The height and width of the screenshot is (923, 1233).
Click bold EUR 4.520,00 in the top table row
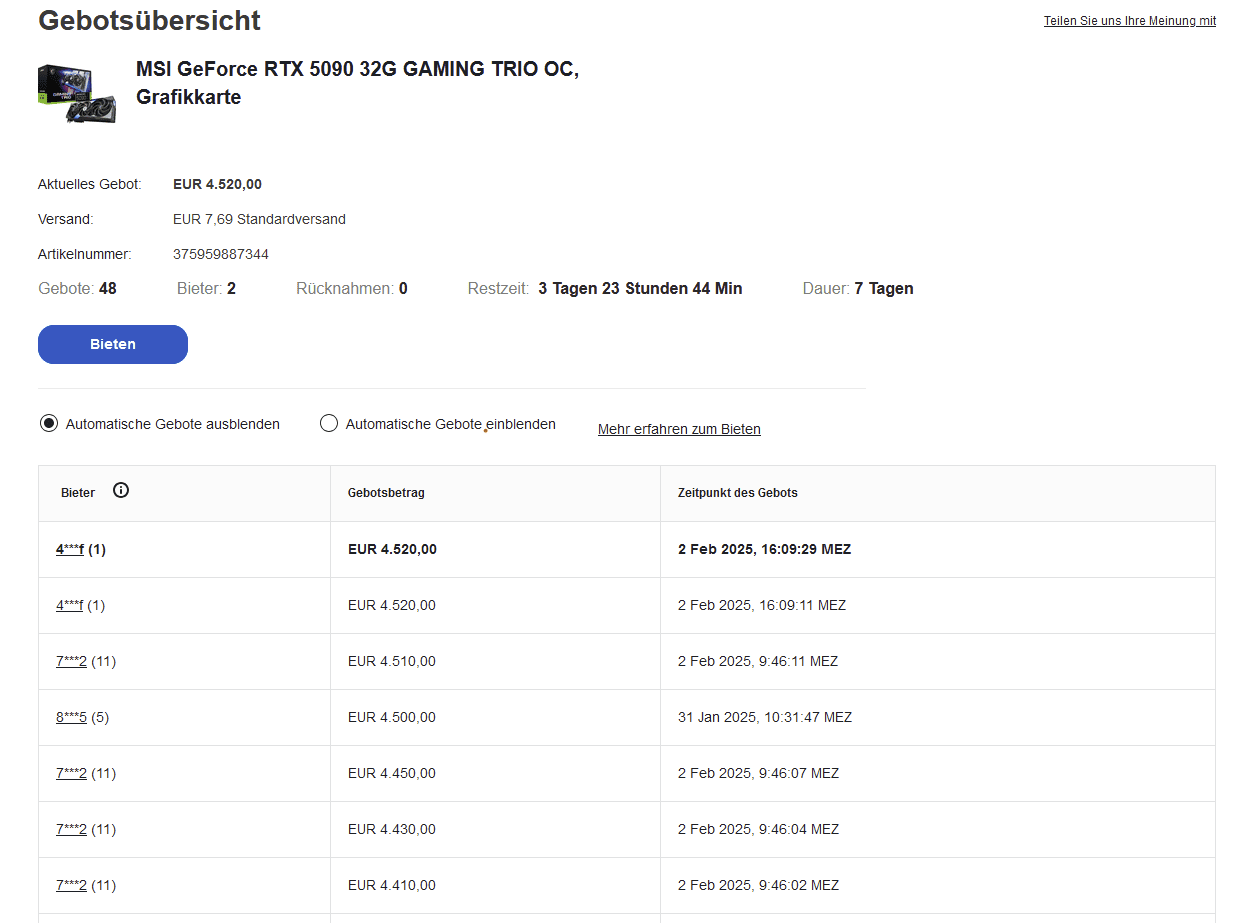pos(392,549)
